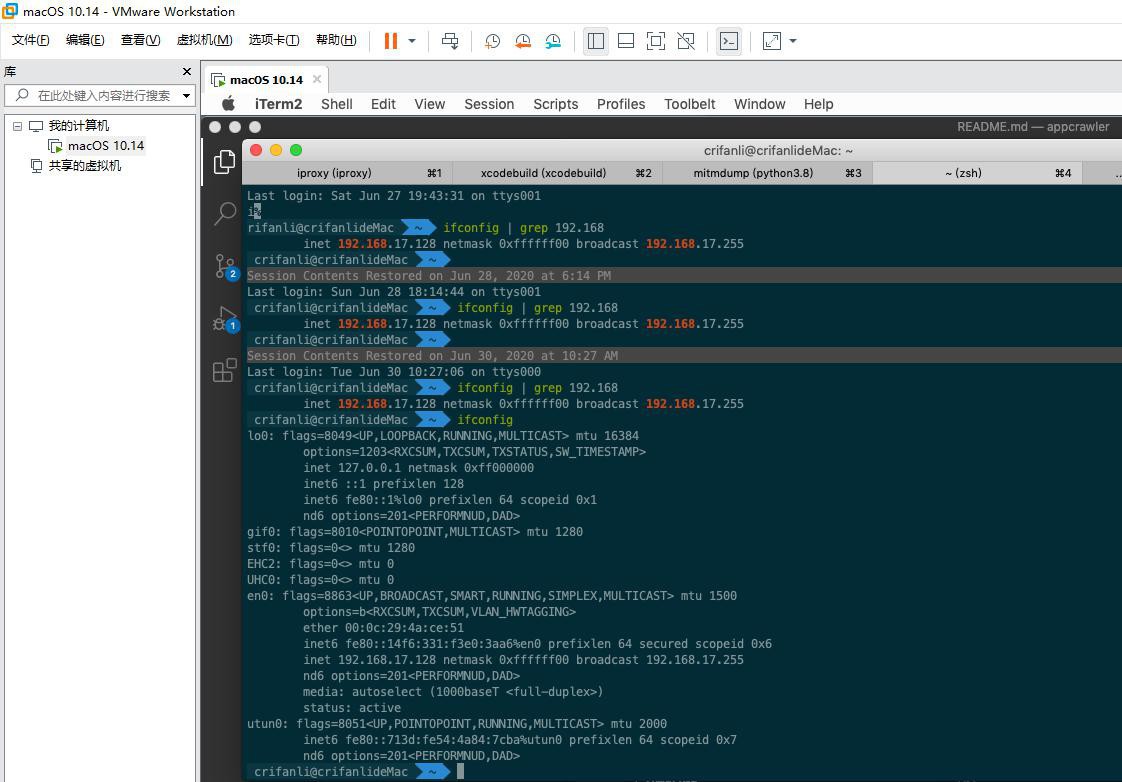Enter full screen mode from VMware toolbar
1122x782 pixels.
click(x=655, y=41)
